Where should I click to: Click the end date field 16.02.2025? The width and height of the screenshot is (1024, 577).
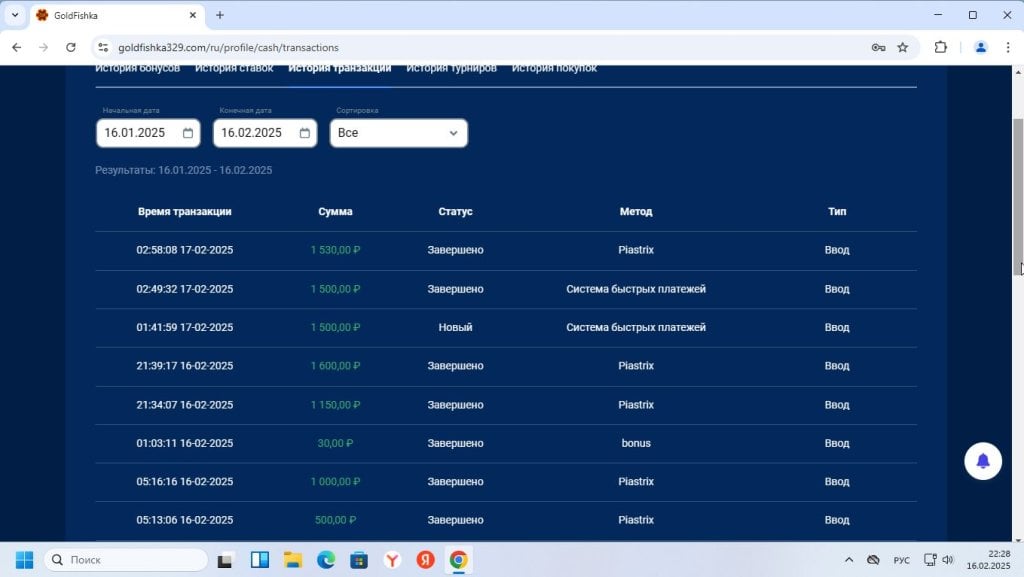coord(265,133)
